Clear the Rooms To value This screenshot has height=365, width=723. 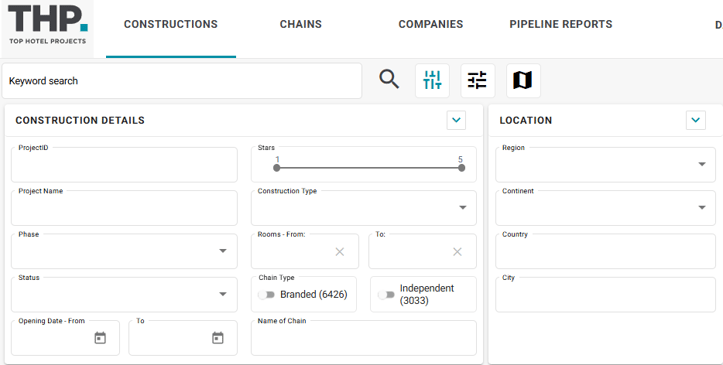coord(457,252)
